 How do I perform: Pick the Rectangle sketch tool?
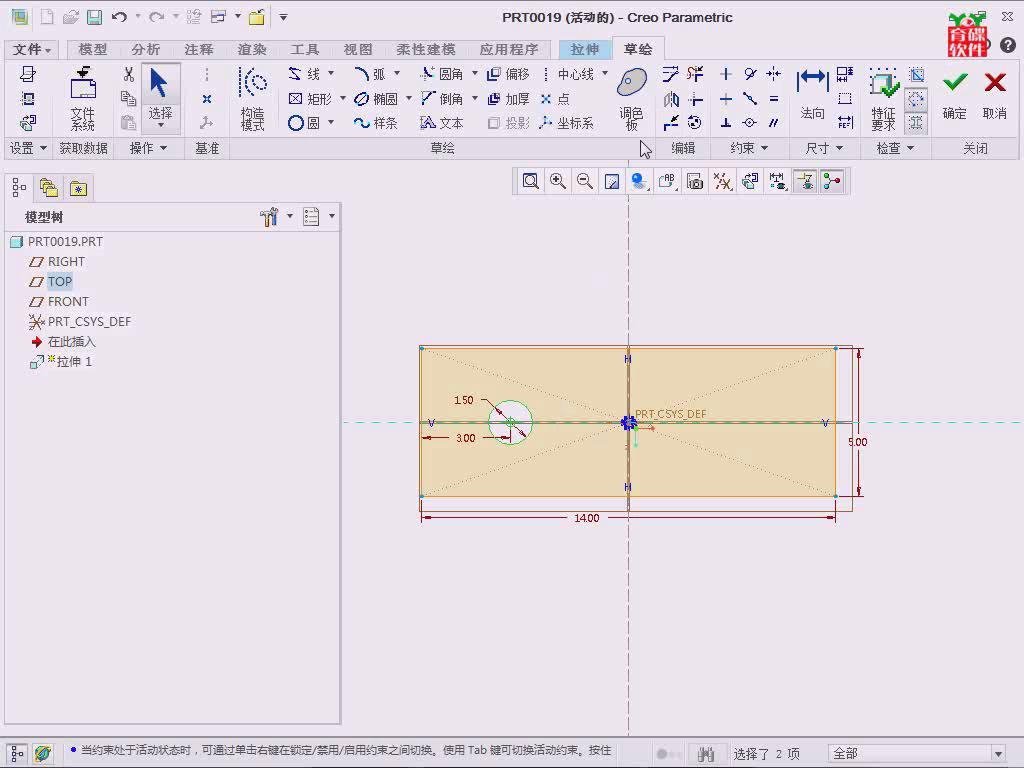(x=310, y=99)
